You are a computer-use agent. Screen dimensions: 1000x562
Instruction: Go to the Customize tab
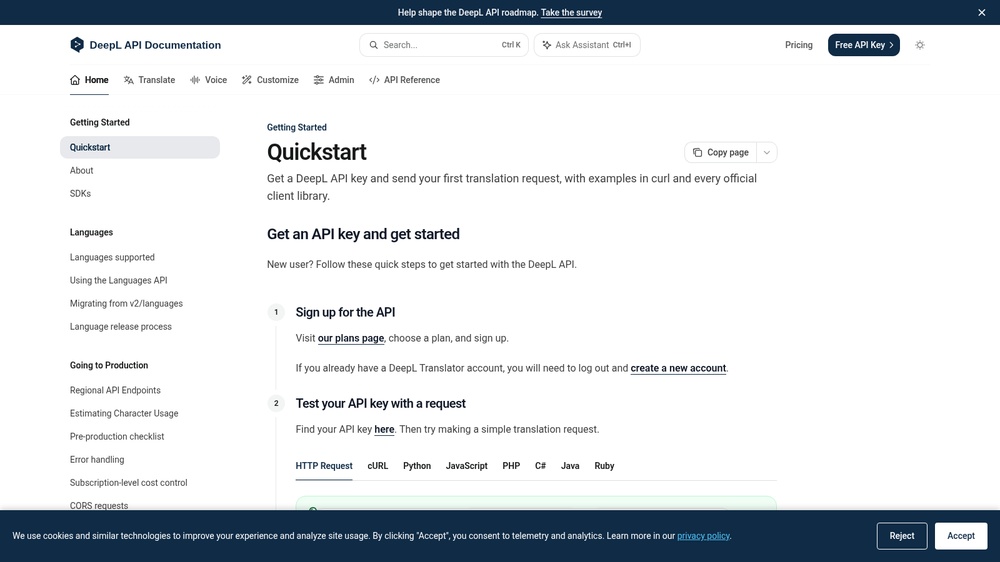tap(270, 80)
